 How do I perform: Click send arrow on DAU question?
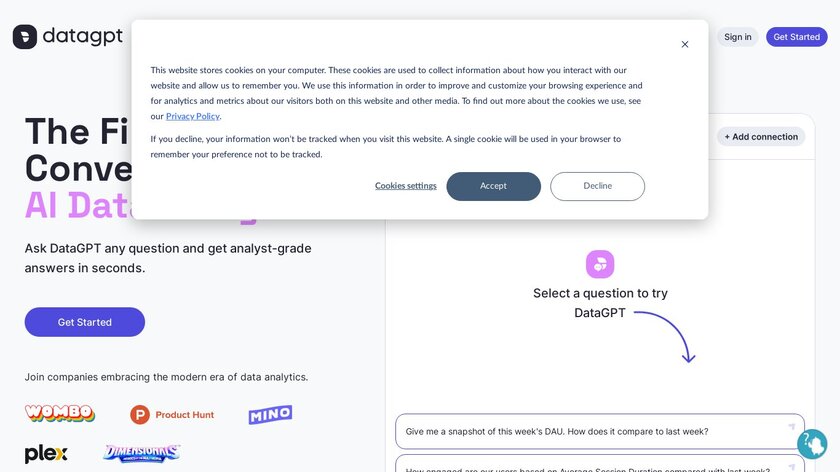coord(792,427)
